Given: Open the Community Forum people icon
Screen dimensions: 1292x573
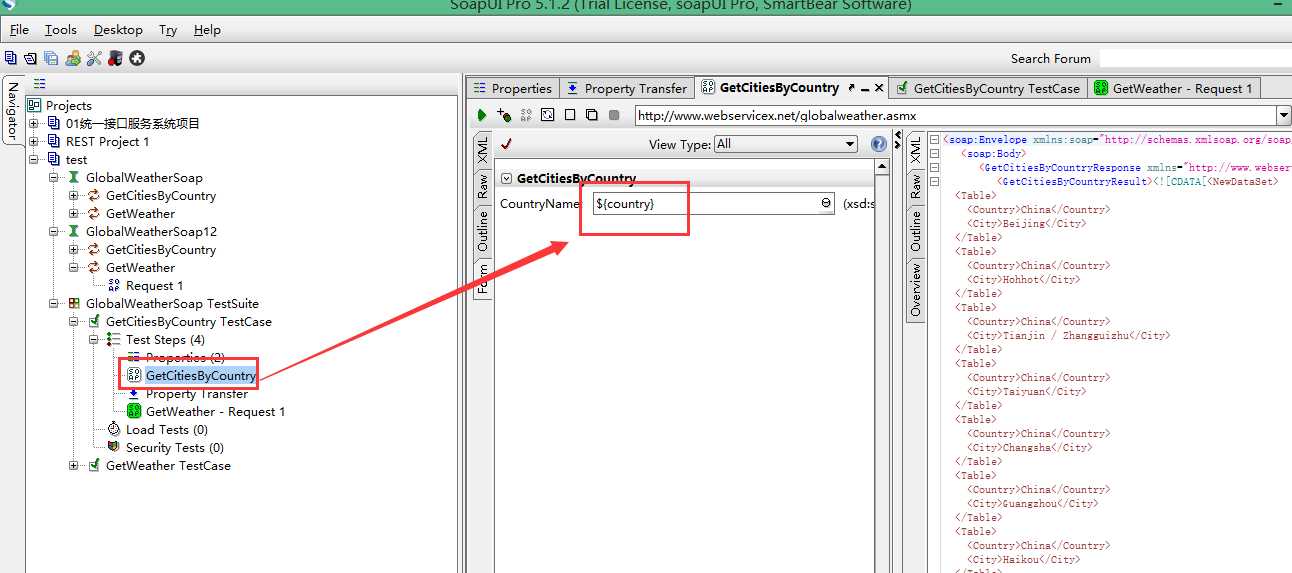Looking at the screenshot, I should click(x=73, y=58).
